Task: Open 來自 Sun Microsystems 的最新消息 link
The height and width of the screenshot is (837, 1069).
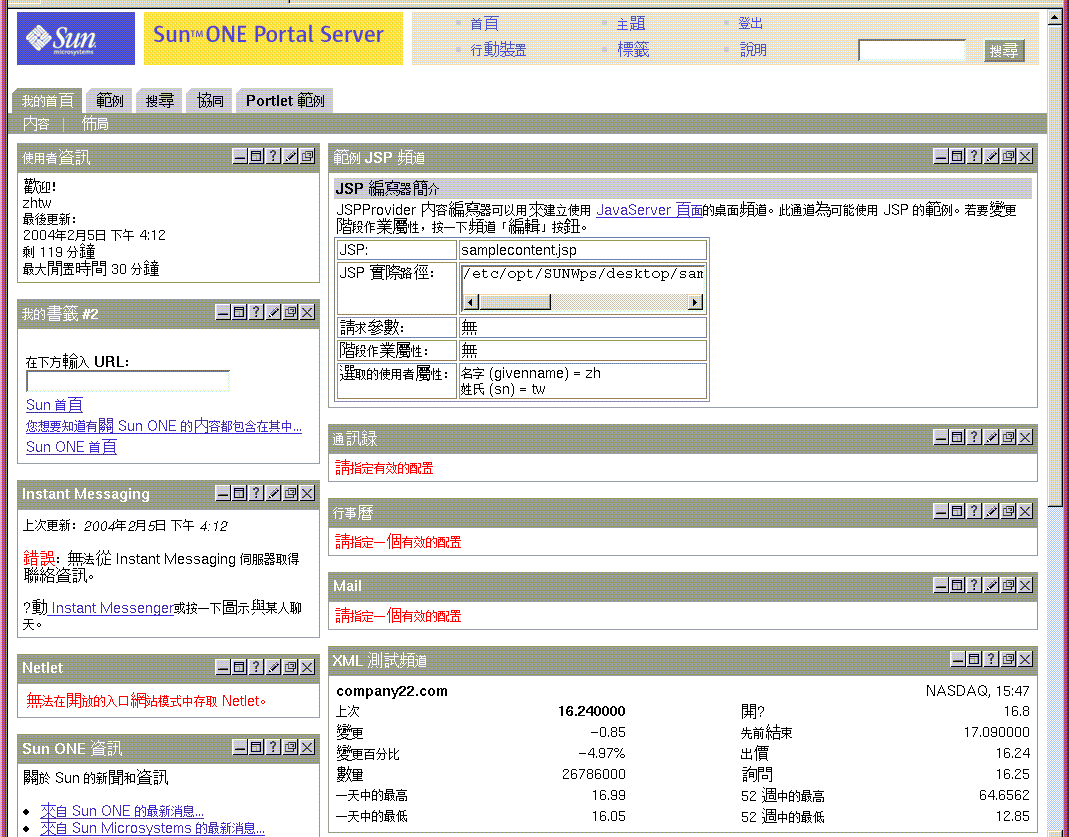Action: (152, 828)
